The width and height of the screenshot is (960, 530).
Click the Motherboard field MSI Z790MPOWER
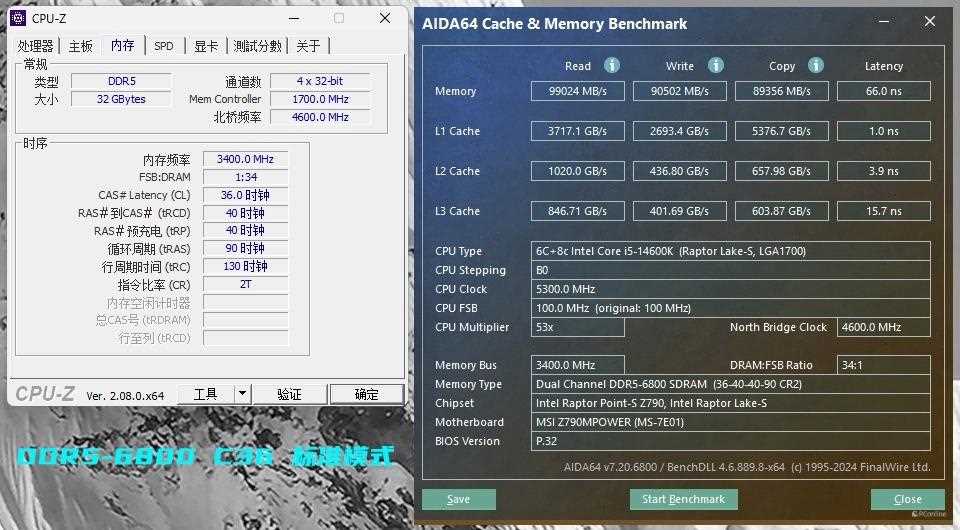(x=730, y=422)
